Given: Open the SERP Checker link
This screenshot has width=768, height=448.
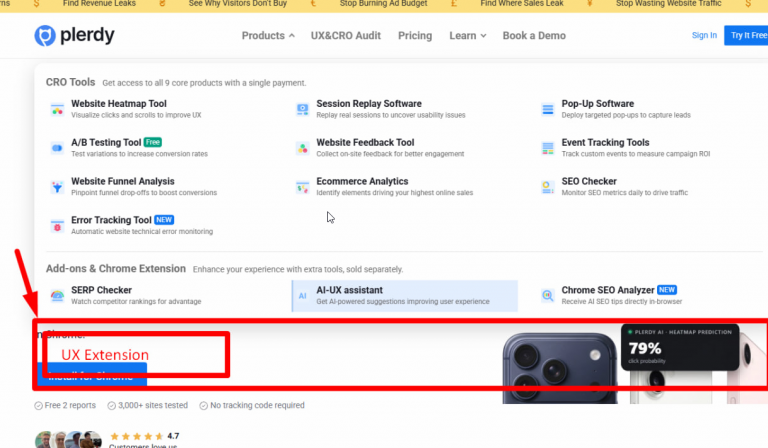Looking at the screenshot, I should (x=101, y=290).
